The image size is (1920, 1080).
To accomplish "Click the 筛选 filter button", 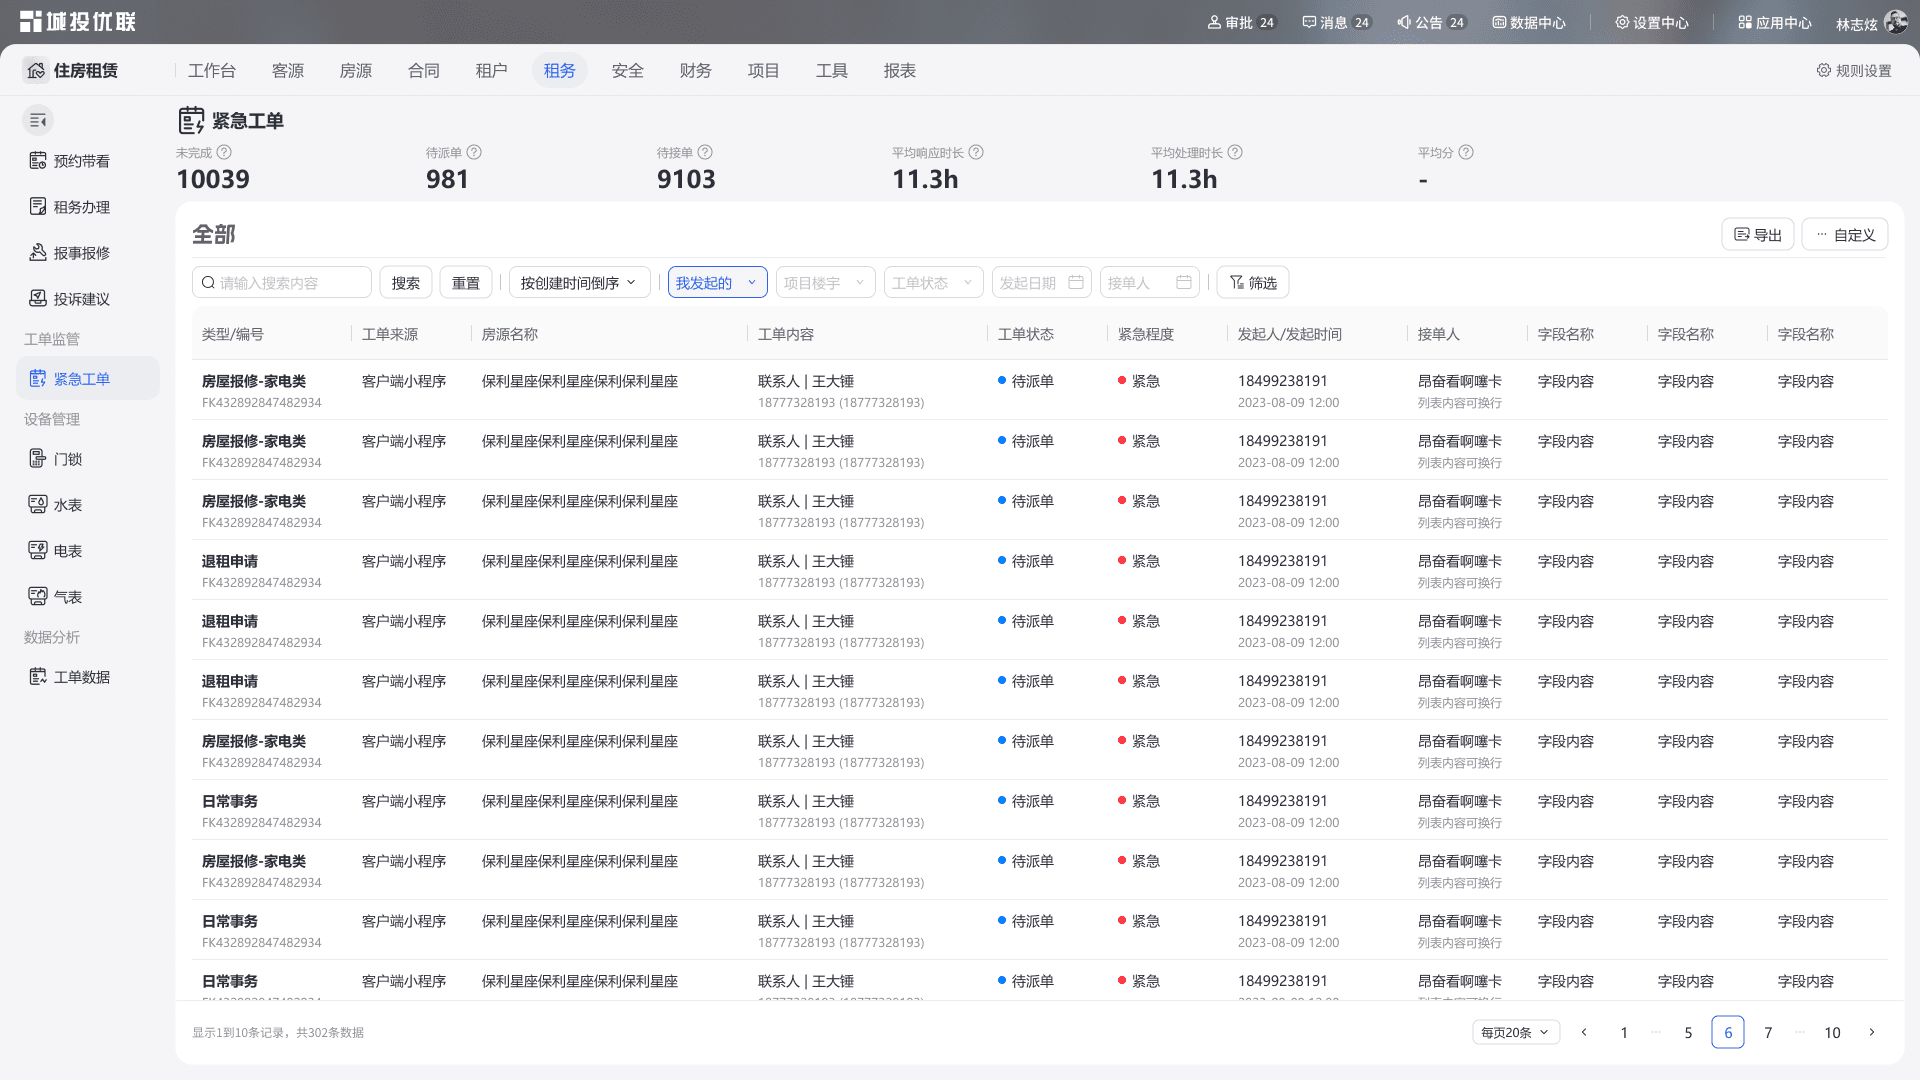I will [x=1253, y=283].
